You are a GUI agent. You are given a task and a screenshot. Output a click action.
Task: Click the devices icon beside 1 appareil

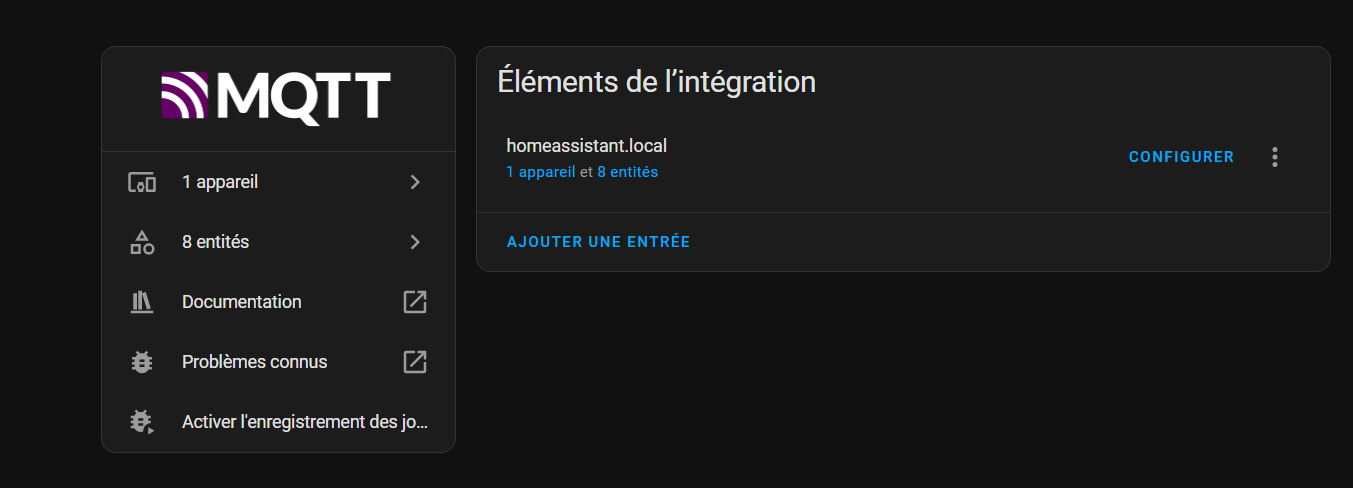(142, 182)
